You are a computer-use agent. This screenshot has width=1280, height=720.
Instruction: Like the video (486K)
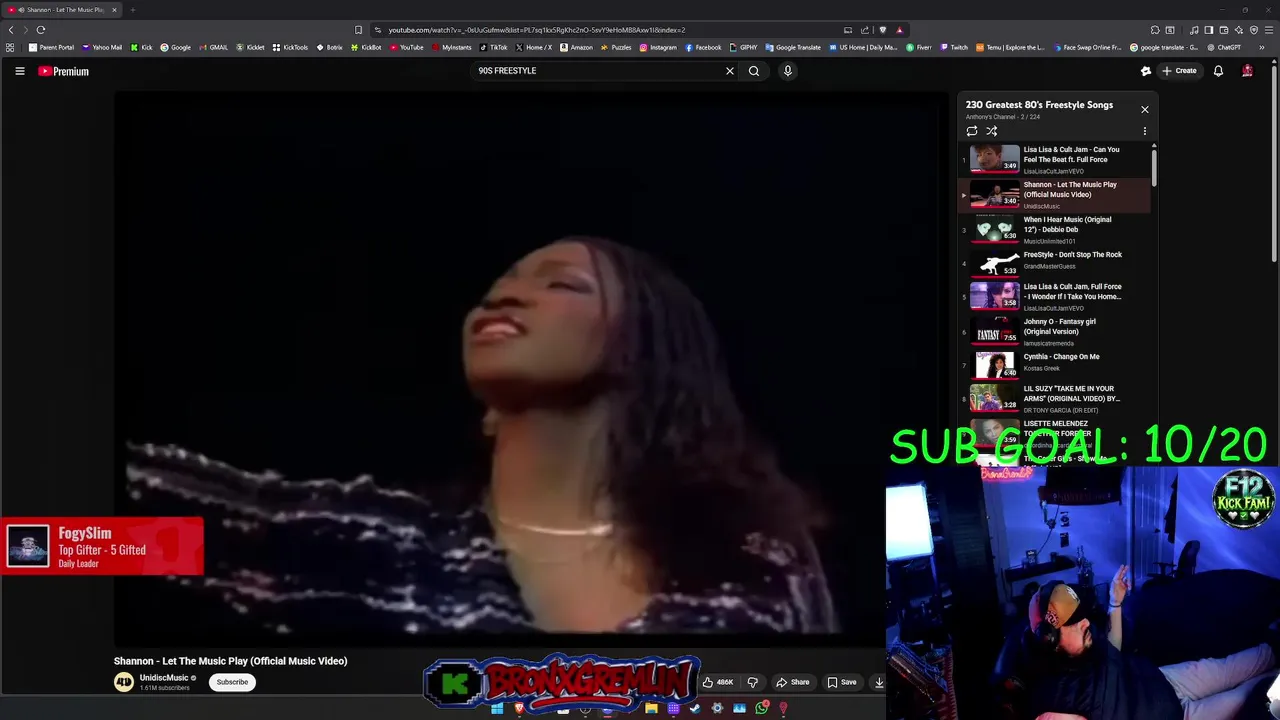pos(718,682)
